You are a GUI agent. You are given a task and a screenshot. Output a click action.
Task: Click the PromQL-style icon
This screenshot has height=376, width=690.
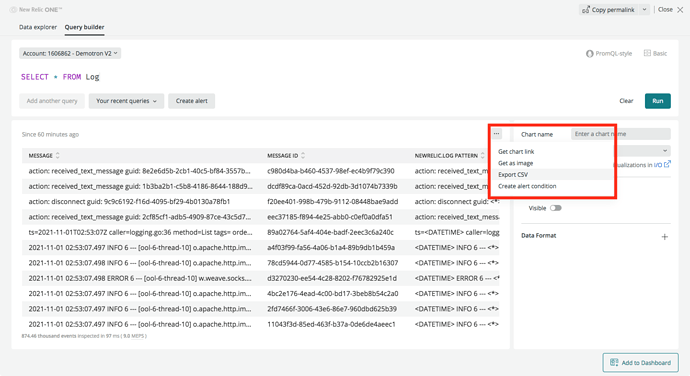coord(590,54)
